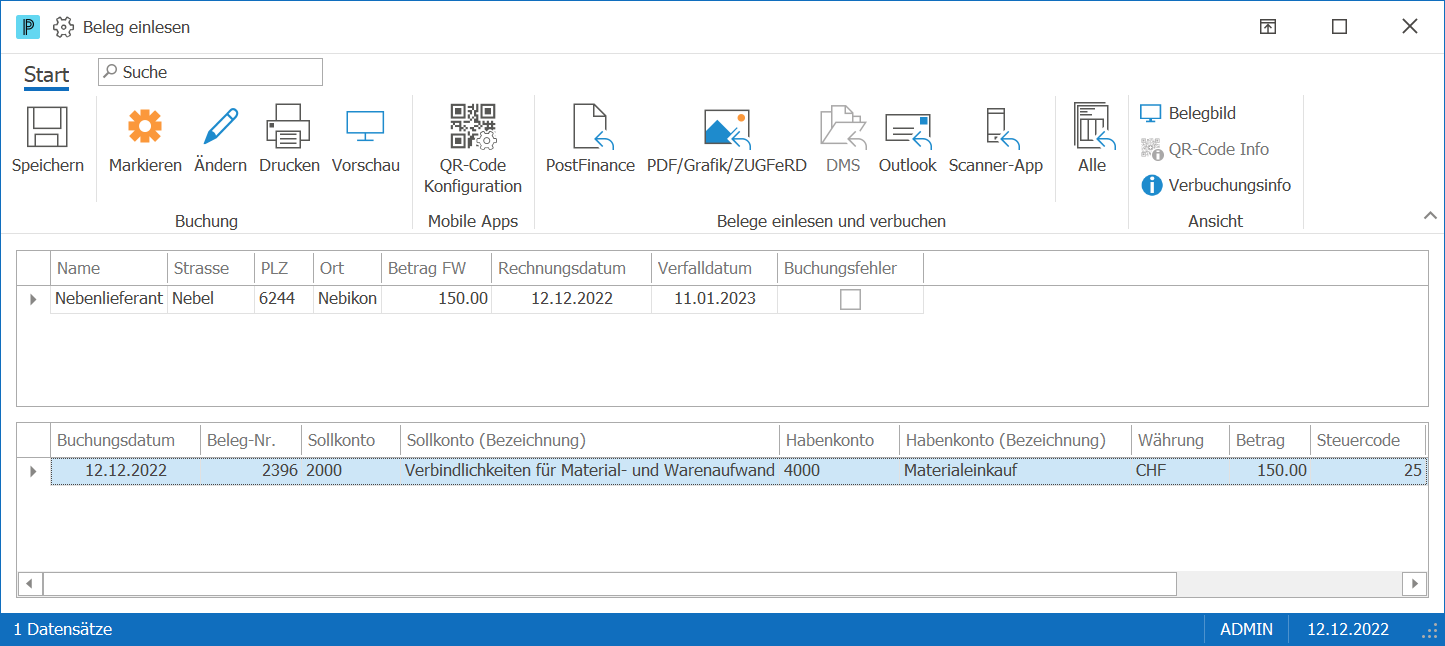The height and width of the screenshot is (646, 1445).
Task: Click the Verfalldatum column header
Action: tap(714, 268)
